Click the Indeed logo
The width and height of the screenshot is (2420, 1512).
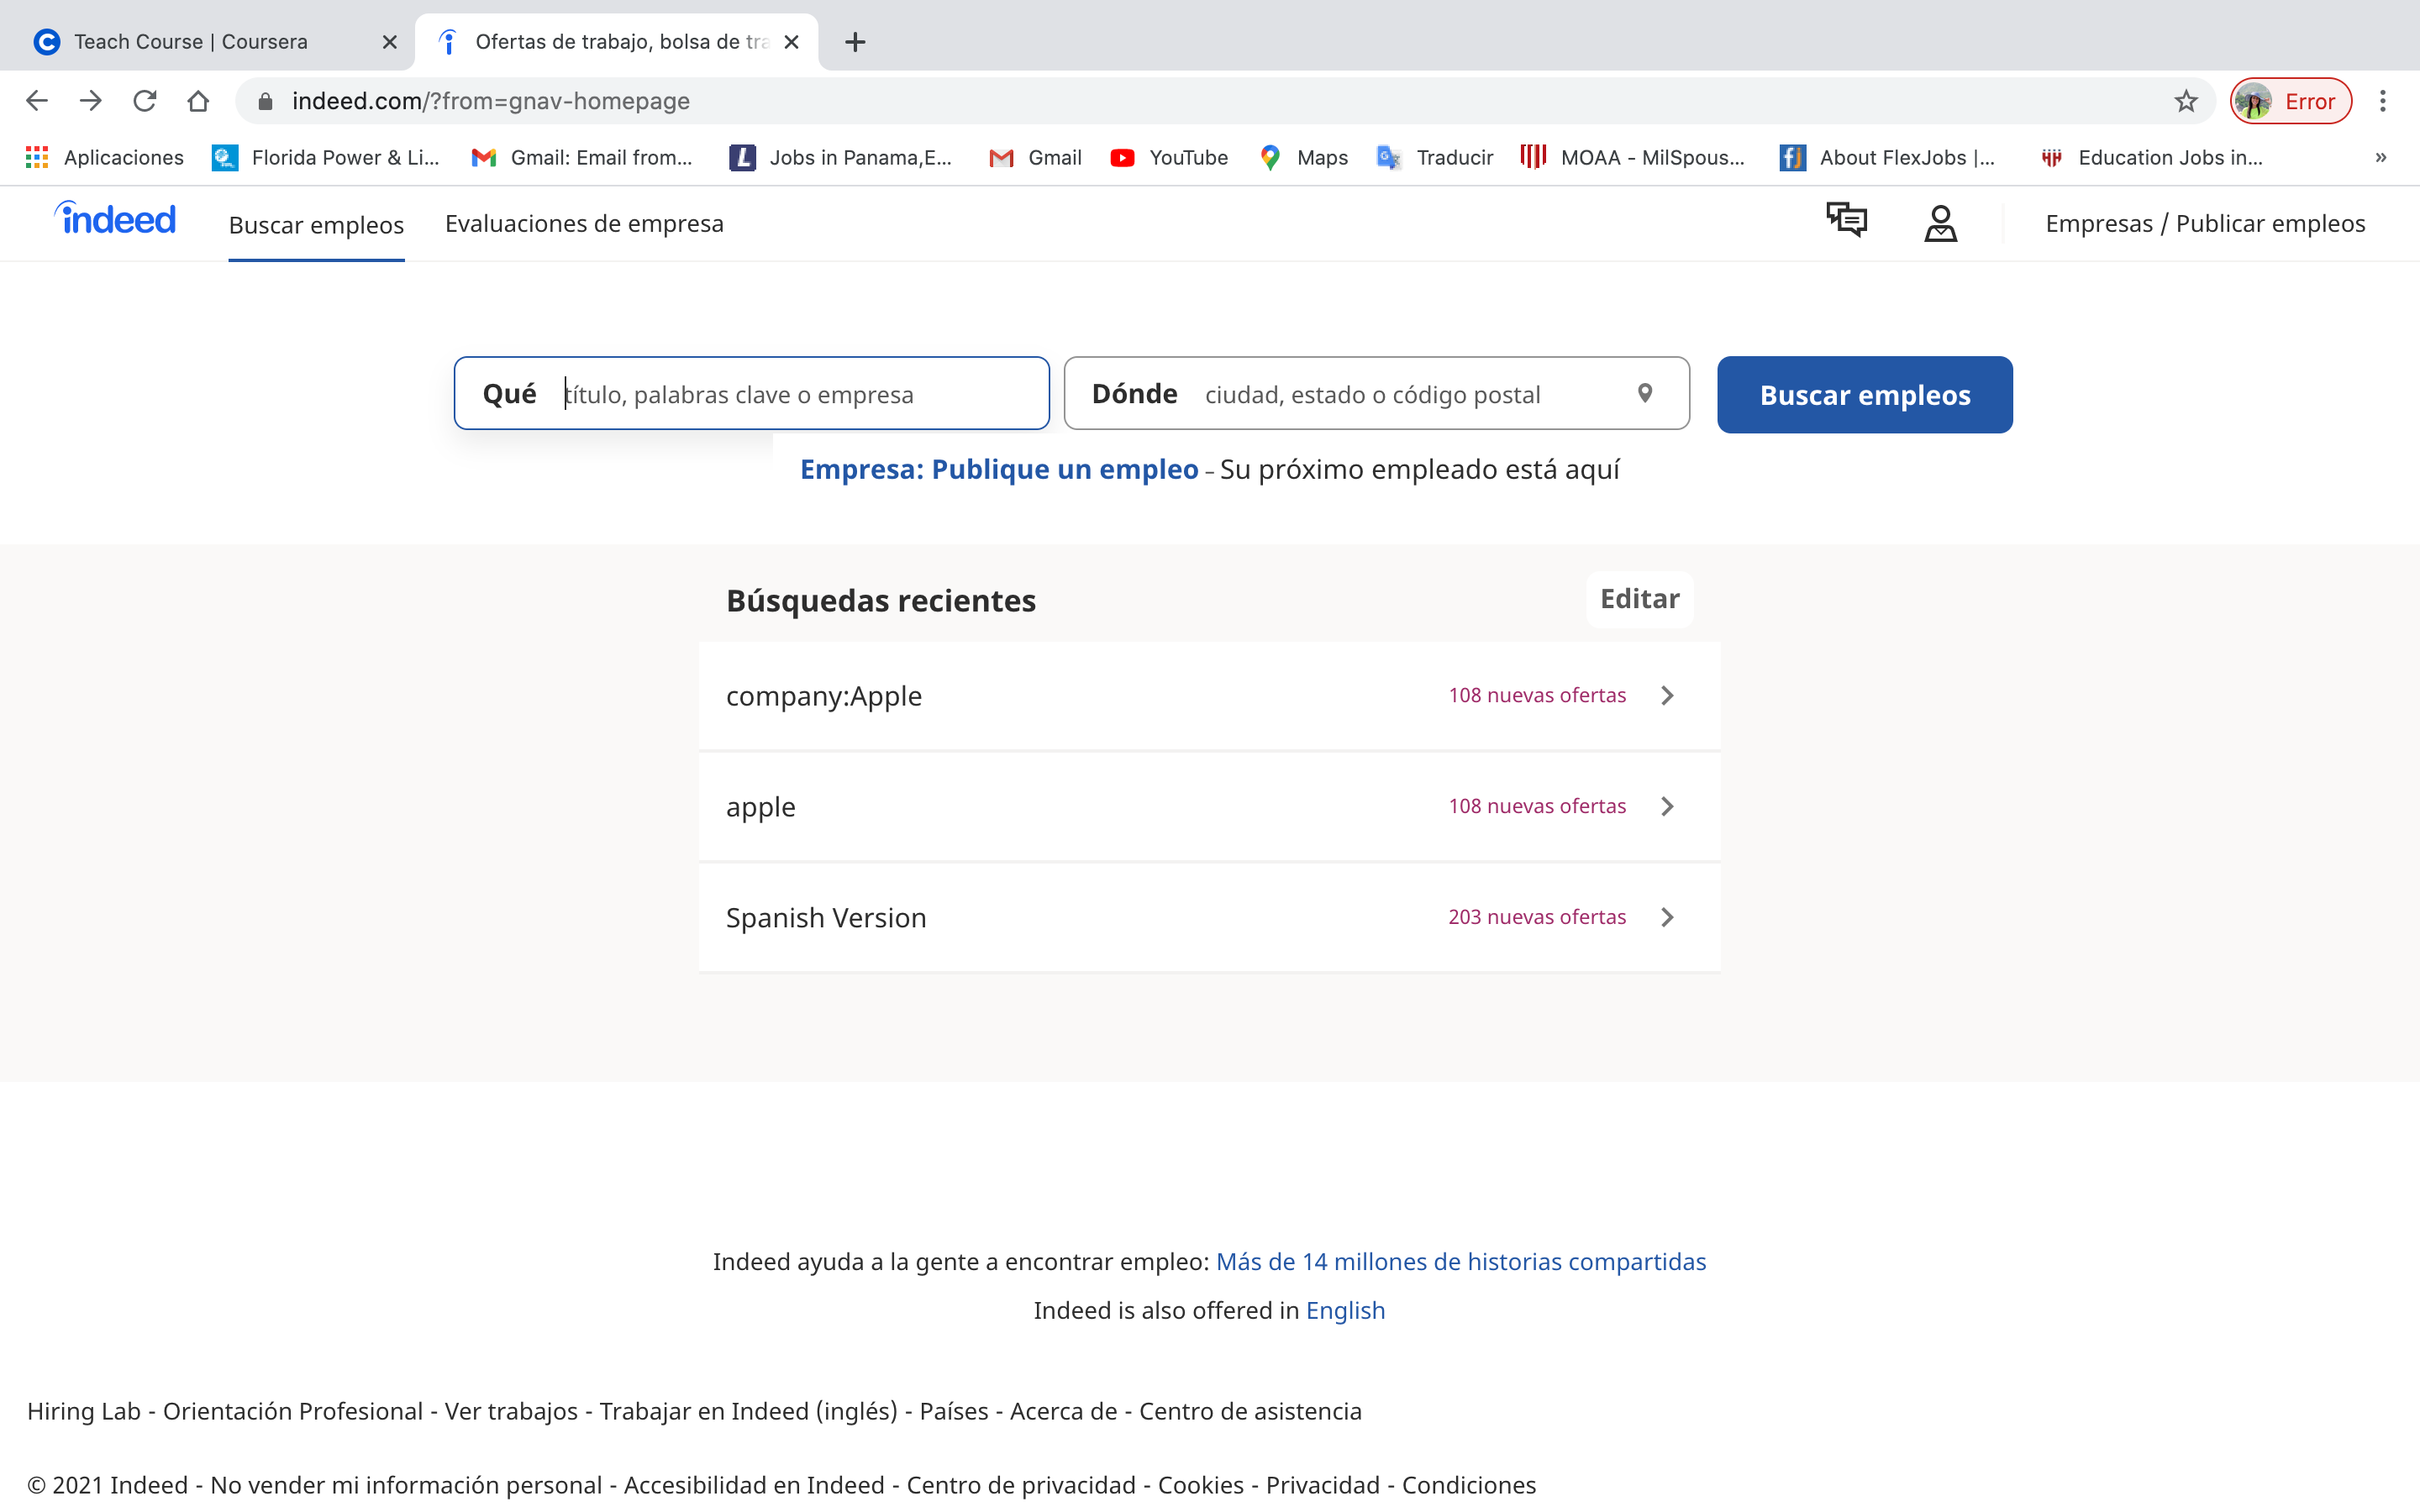click(x=116, y=219)
